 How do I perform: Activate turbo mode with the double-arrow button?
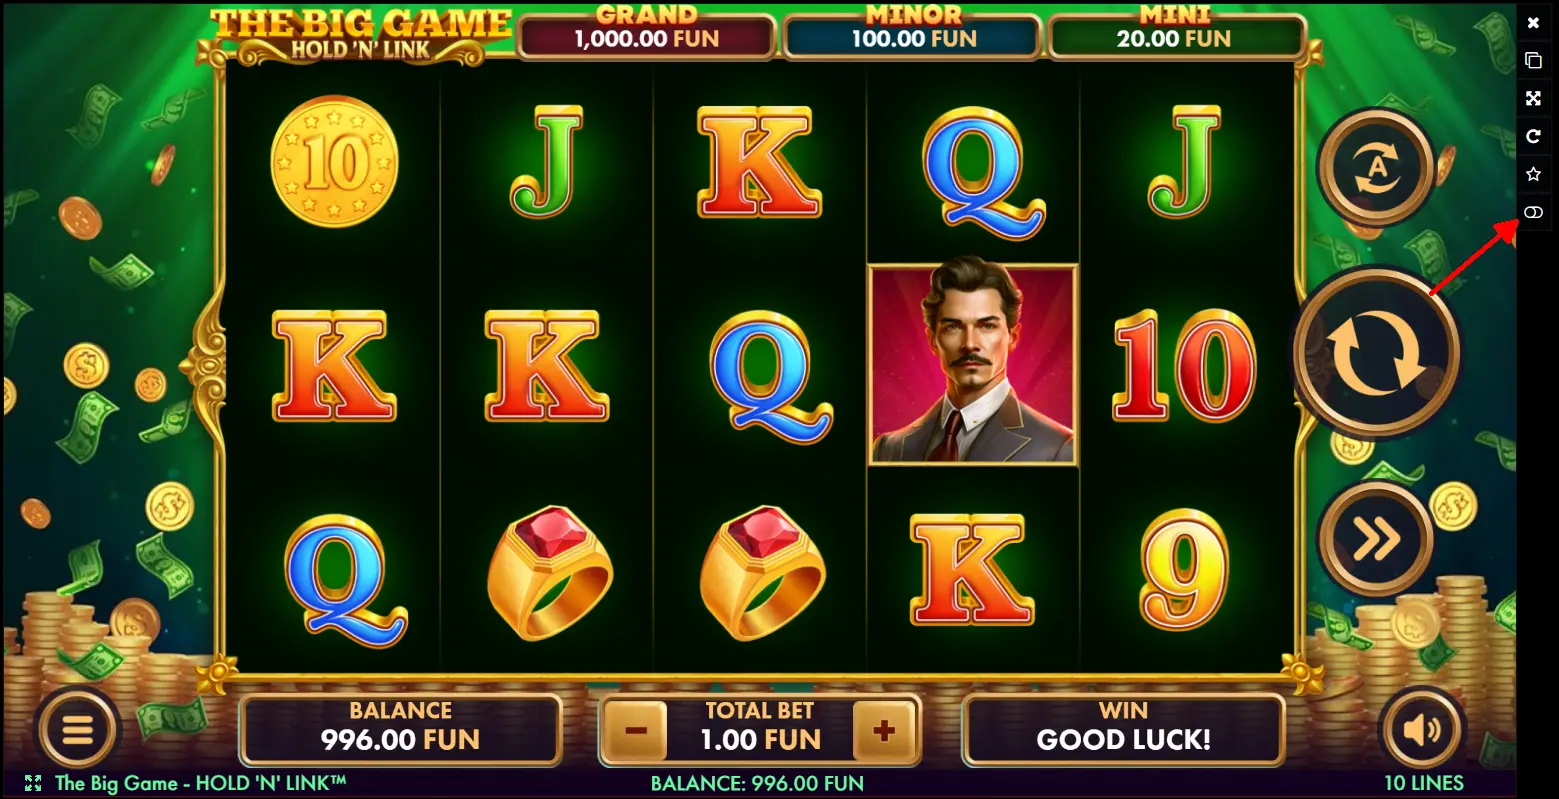tap(1376, 540)
